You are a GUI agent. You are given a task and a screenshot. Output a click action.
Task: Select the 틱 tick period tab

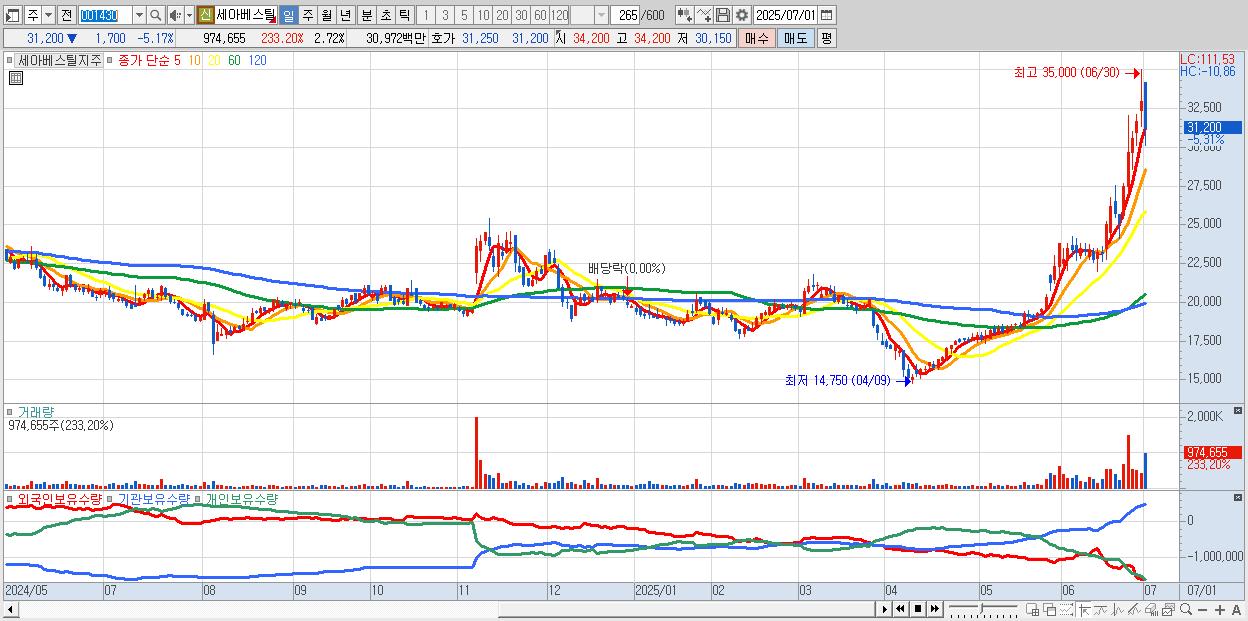click(404, 16)
